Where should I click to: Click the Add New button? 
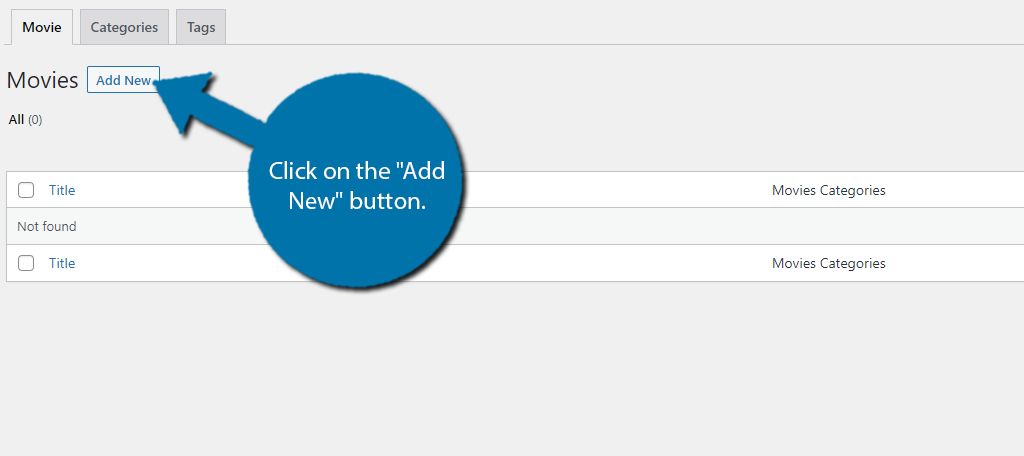pyautogui.click(x=123, y=80)
